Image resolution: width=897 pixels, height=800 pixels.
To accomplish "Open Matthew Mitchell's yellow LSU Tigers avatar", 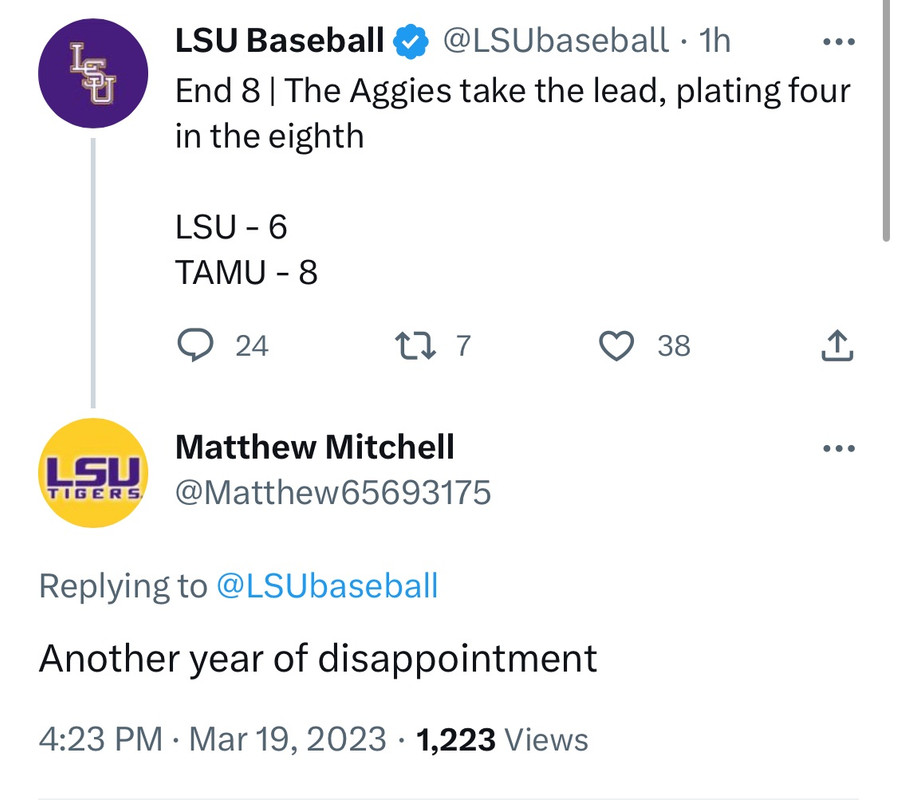I will 92,472.
